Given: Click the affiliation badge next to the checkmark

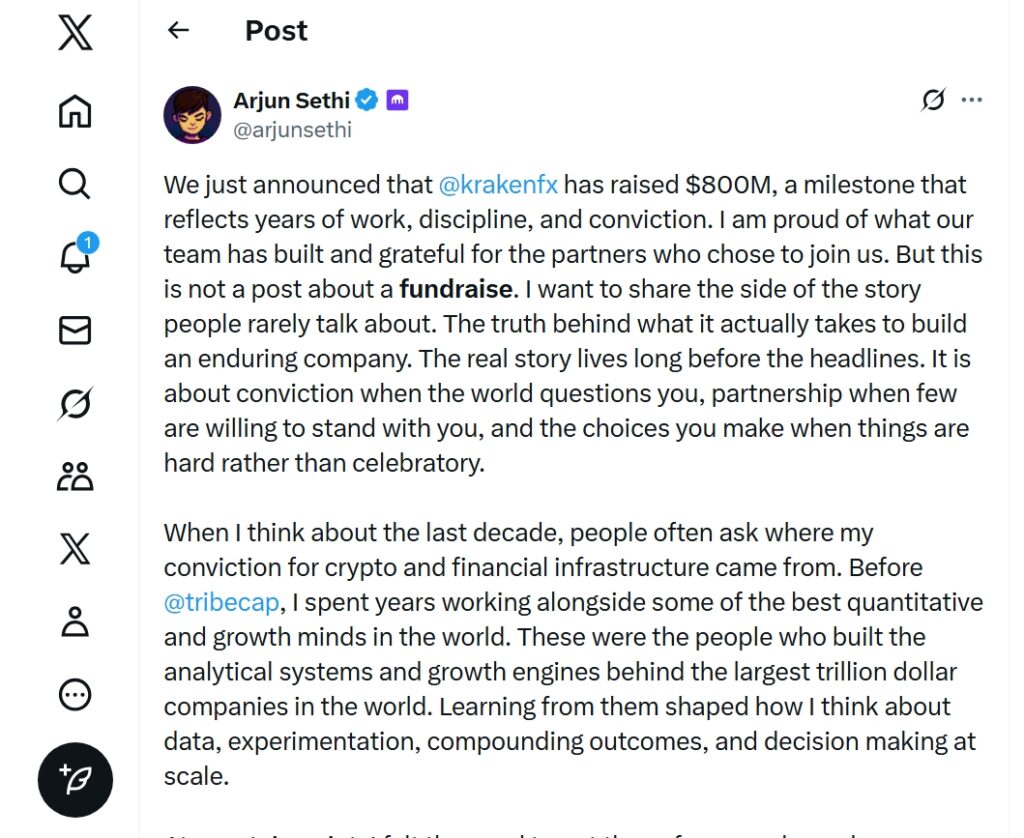Looking at the screenshot, I should click(397, 100).
